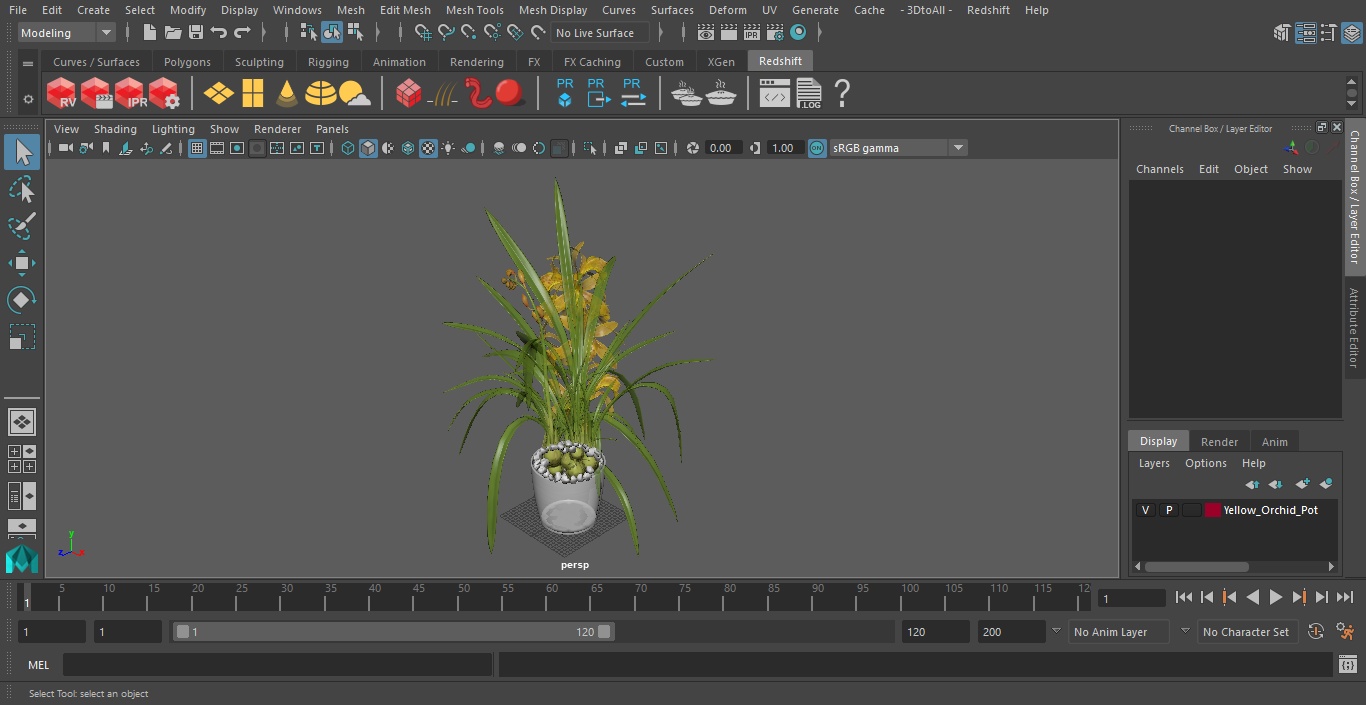Viewport: 1366px width, 705px height.
Task: Open character set options running figure icon
Action: pyautogui.click(x=1345, y=631)
